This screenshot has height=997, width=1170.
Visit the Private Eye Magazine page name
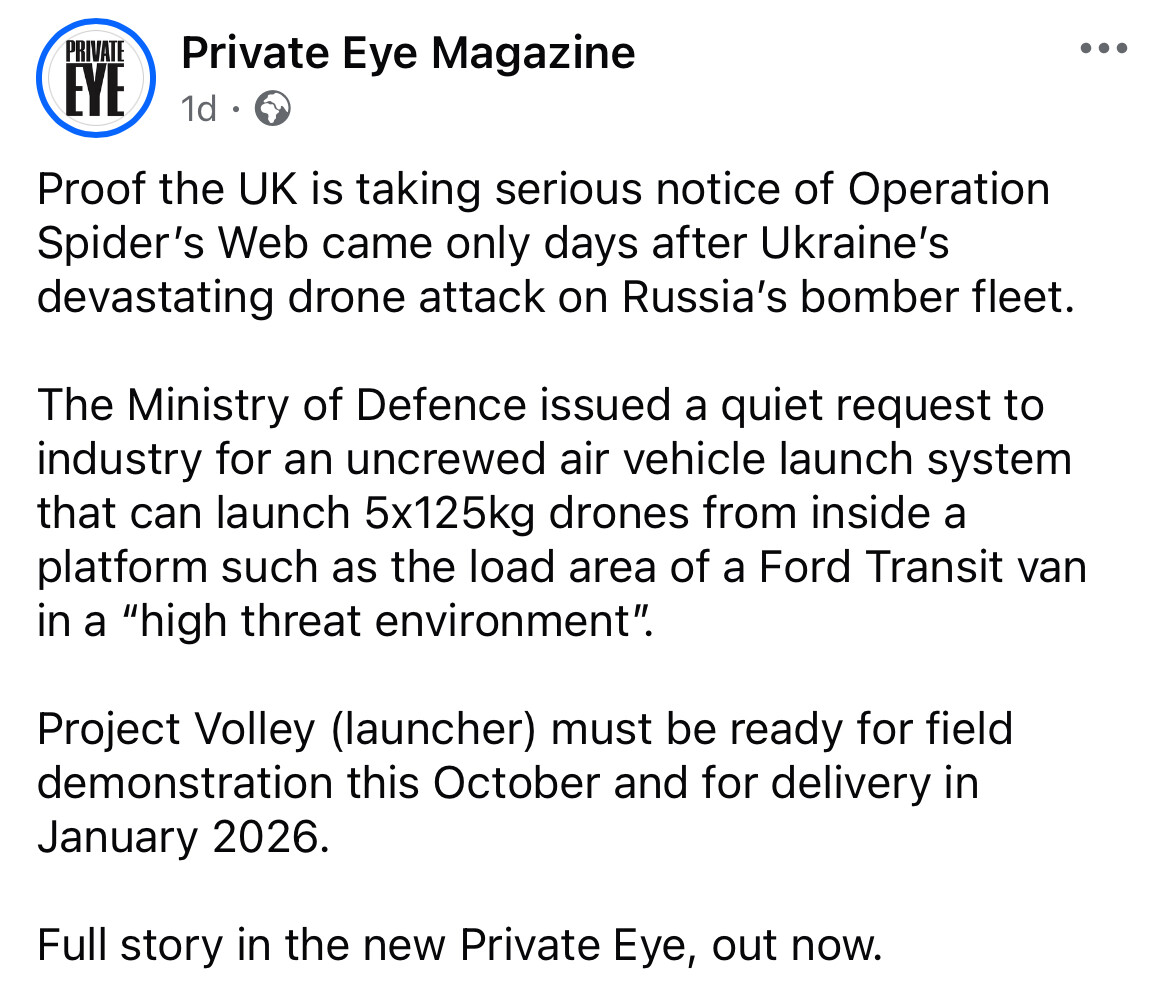point(408,53)
